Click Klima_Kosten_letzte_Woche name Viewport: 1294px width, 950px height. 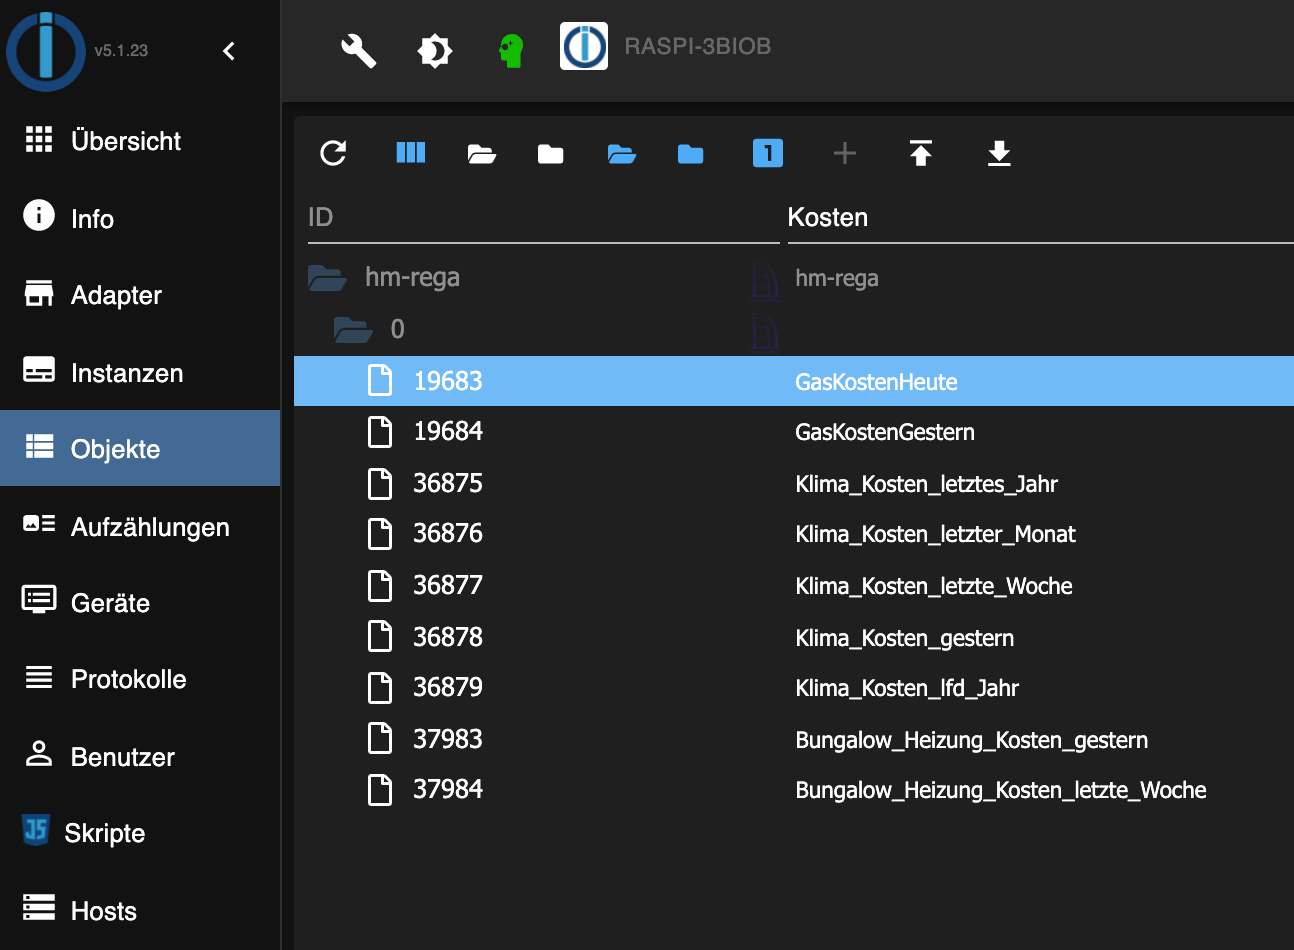tap(934, 586)
